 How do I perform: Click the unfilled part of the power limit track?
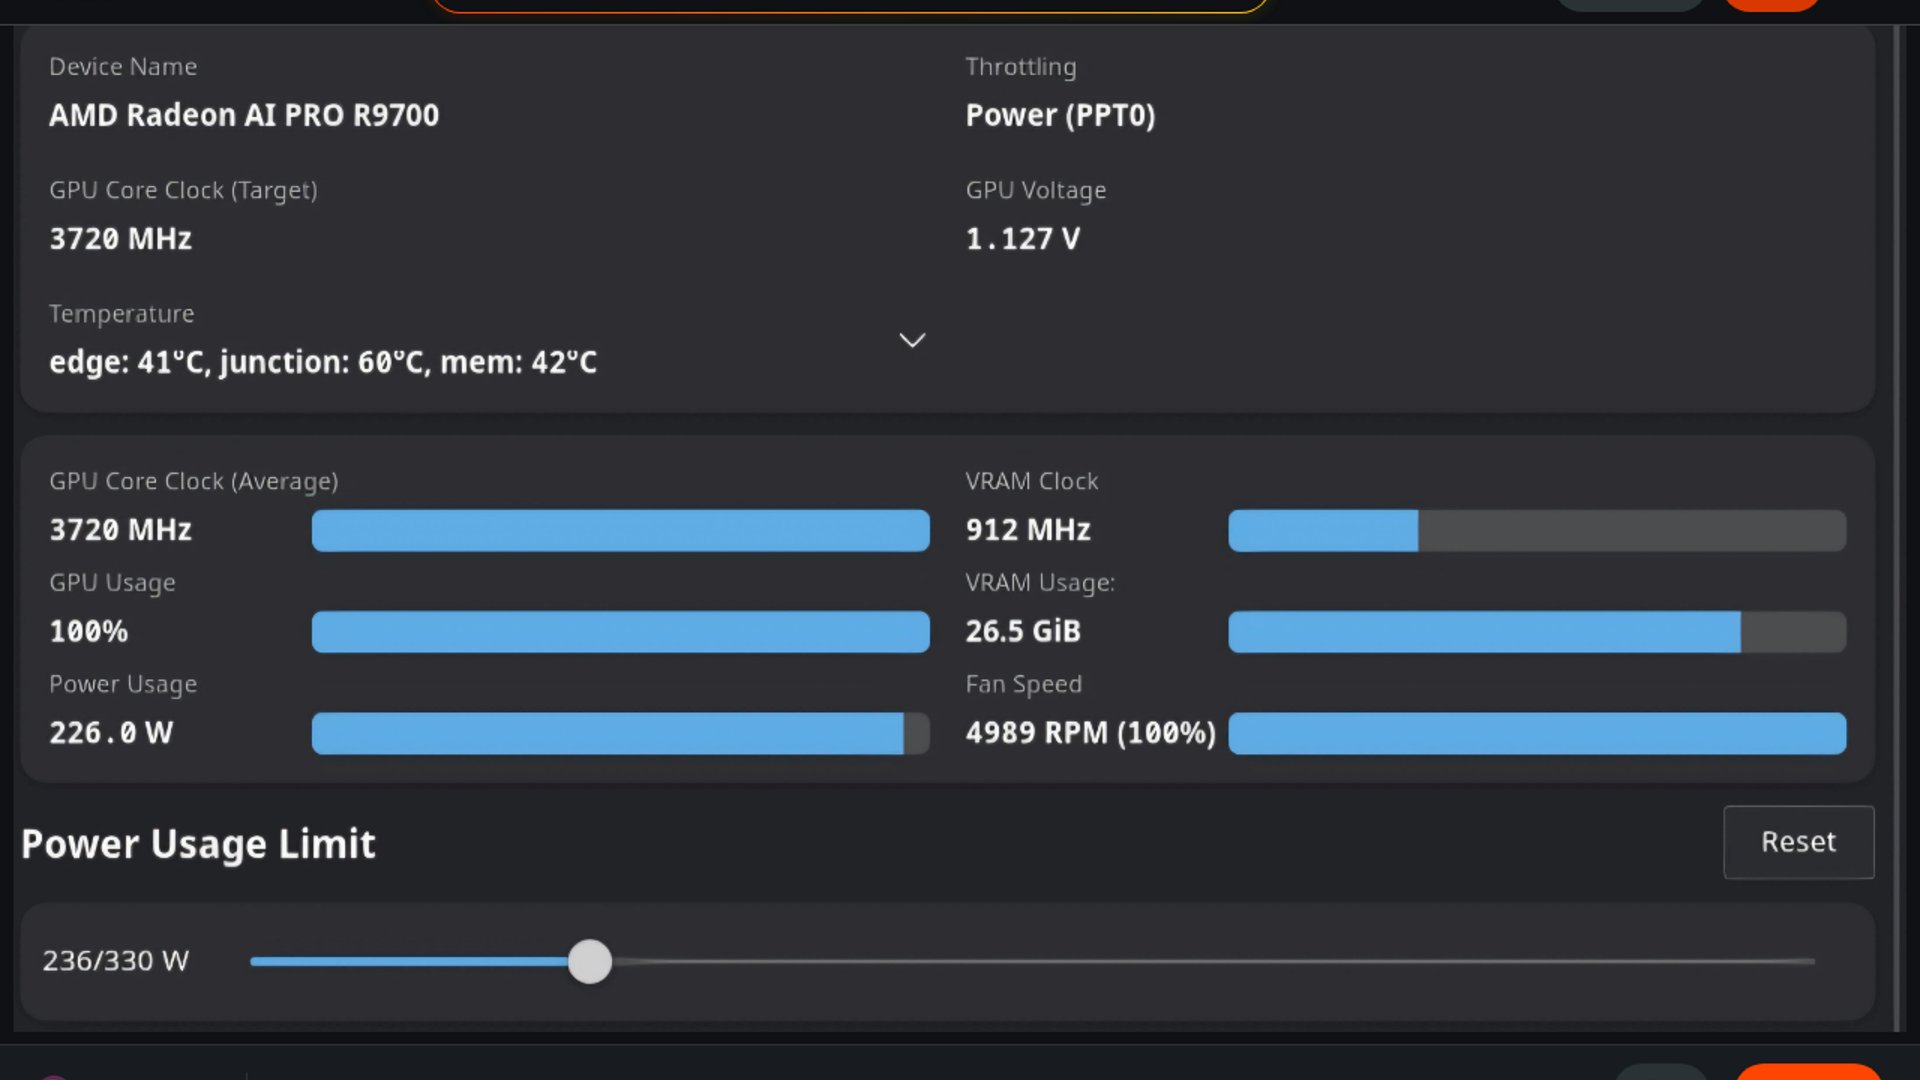coord(1214,961)
